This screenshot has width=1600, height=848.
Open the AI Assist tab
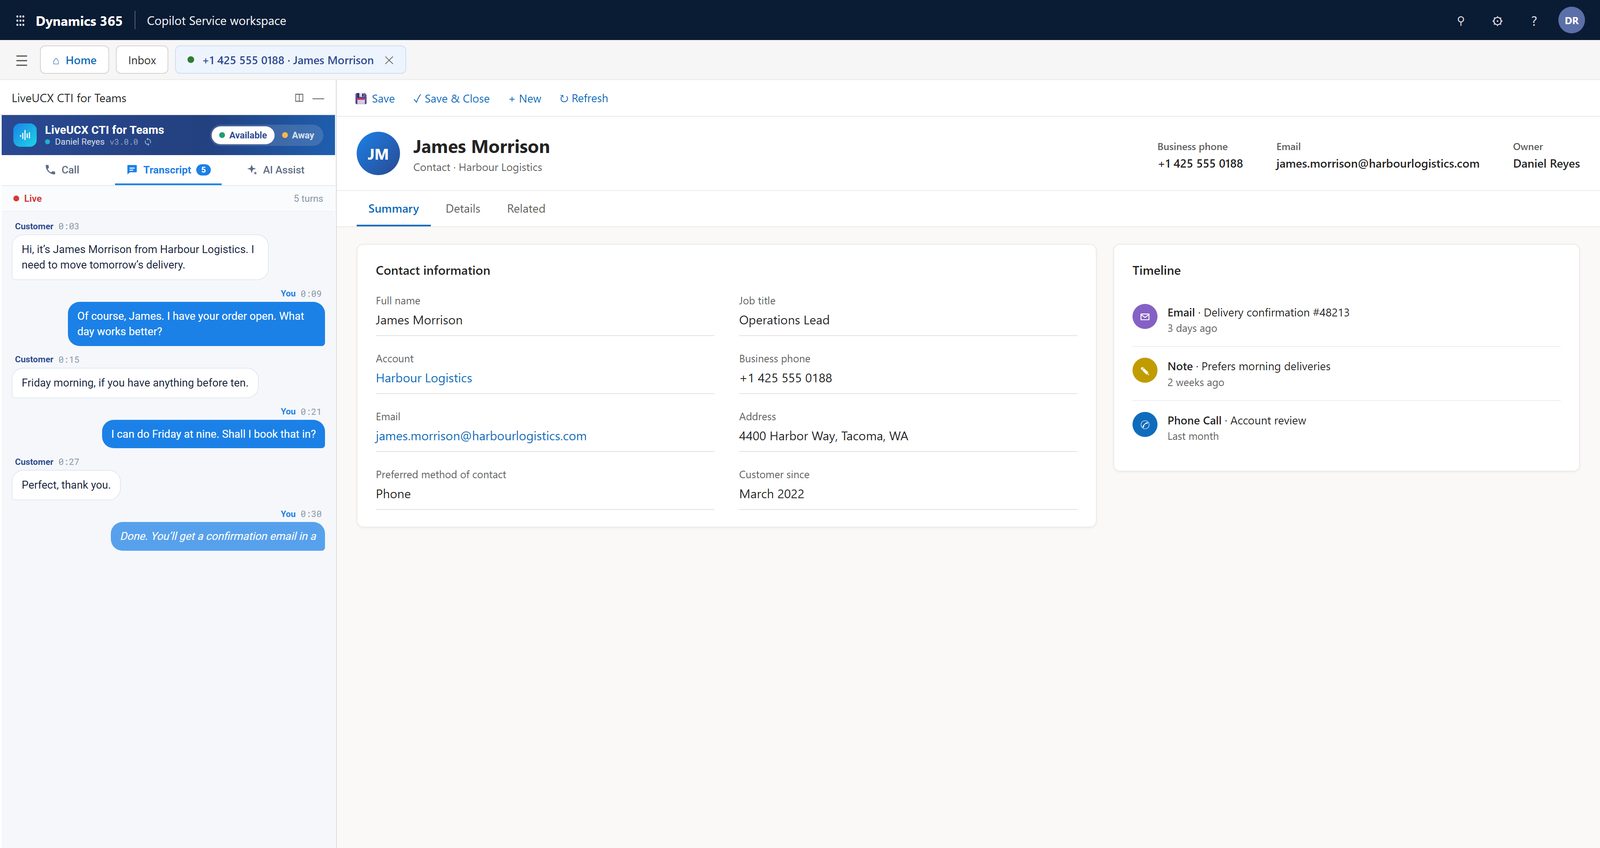coord(276,170)
